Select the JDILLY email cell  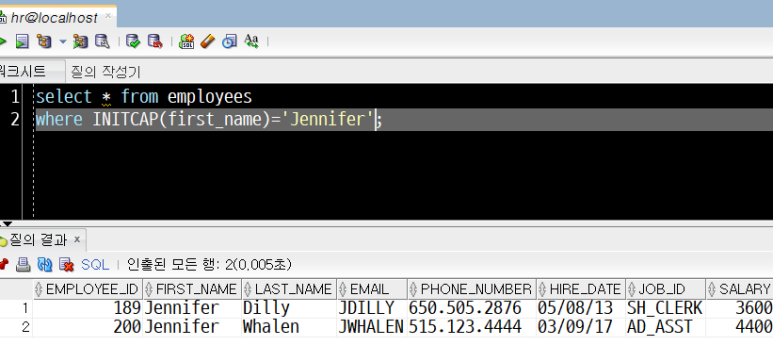pyautogui.click(x=372, y=308)
